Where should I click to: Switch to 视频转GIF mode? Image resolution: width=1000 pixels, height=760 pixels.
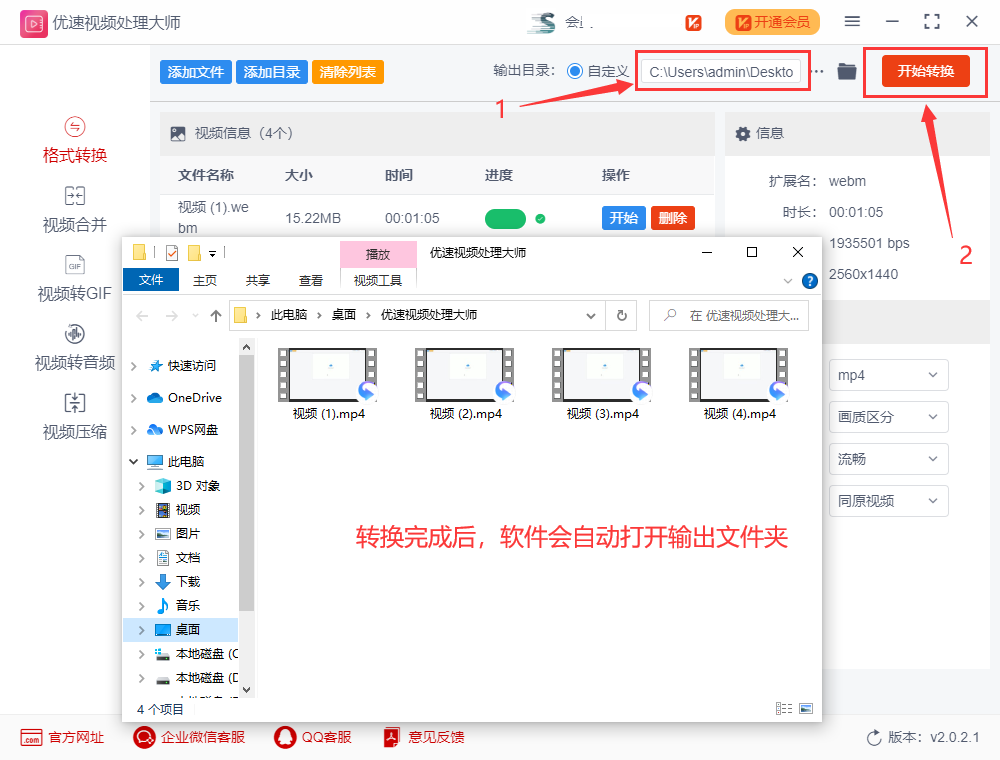pyautogui.click(x=74, y=276)
